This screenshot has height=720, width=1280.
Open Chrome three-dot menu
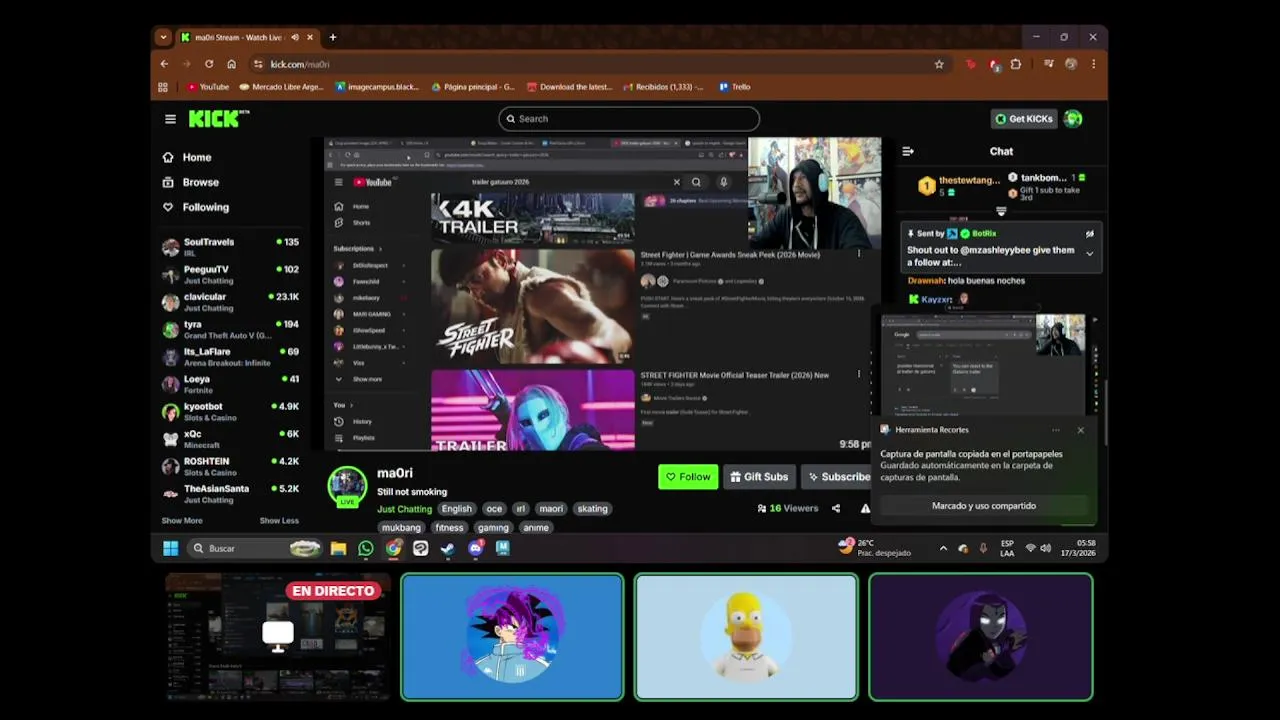1093,64
